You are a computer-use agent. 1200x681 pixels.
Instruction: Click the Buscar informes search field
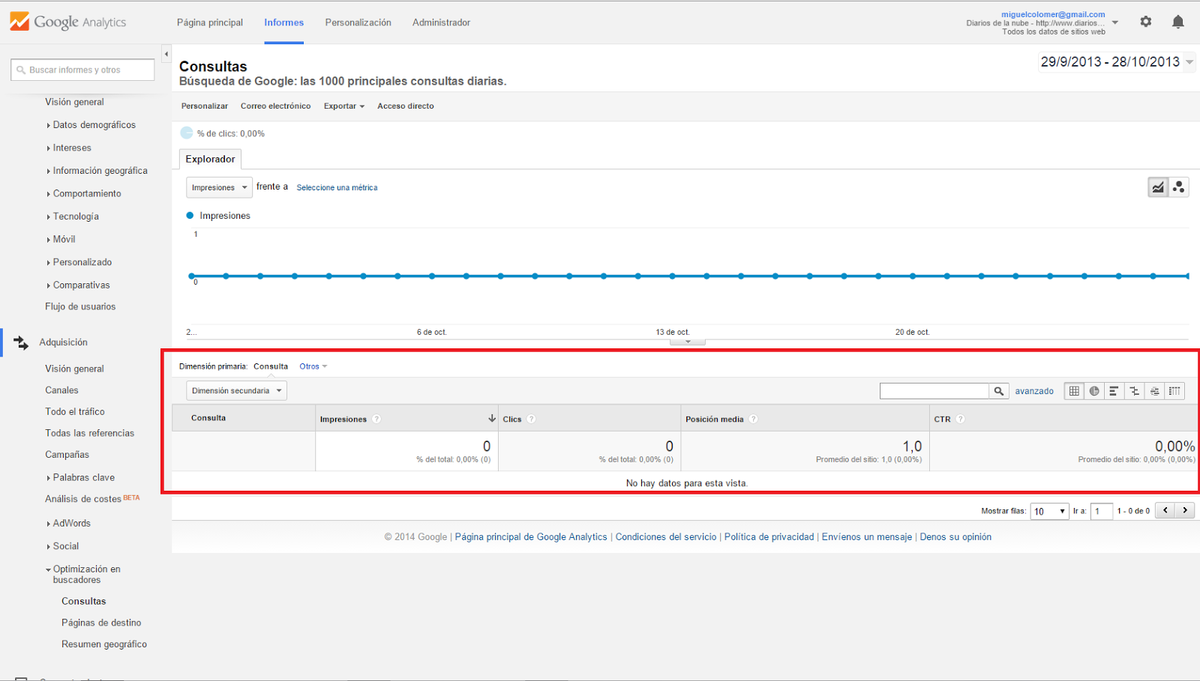pyautogui.click(x=83, y=70)
